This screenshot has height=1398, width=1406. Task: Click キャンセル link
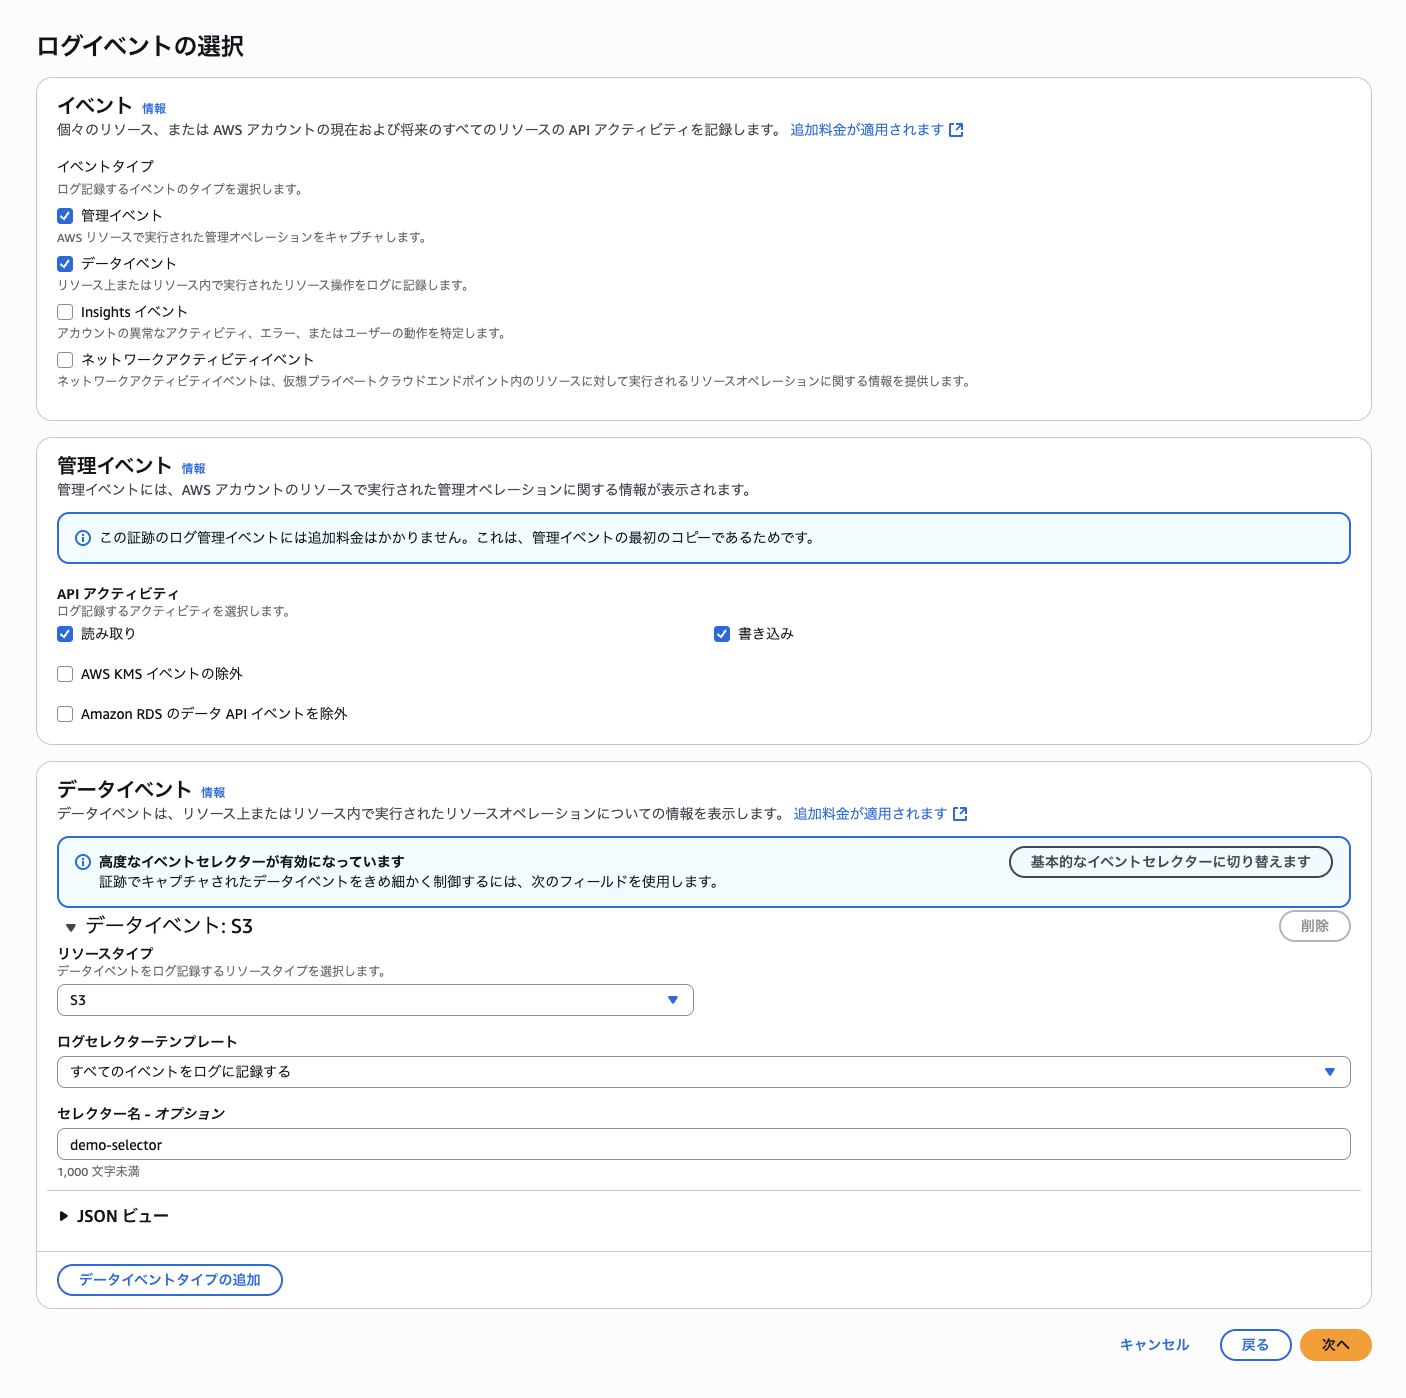tap(1154, 1345)
